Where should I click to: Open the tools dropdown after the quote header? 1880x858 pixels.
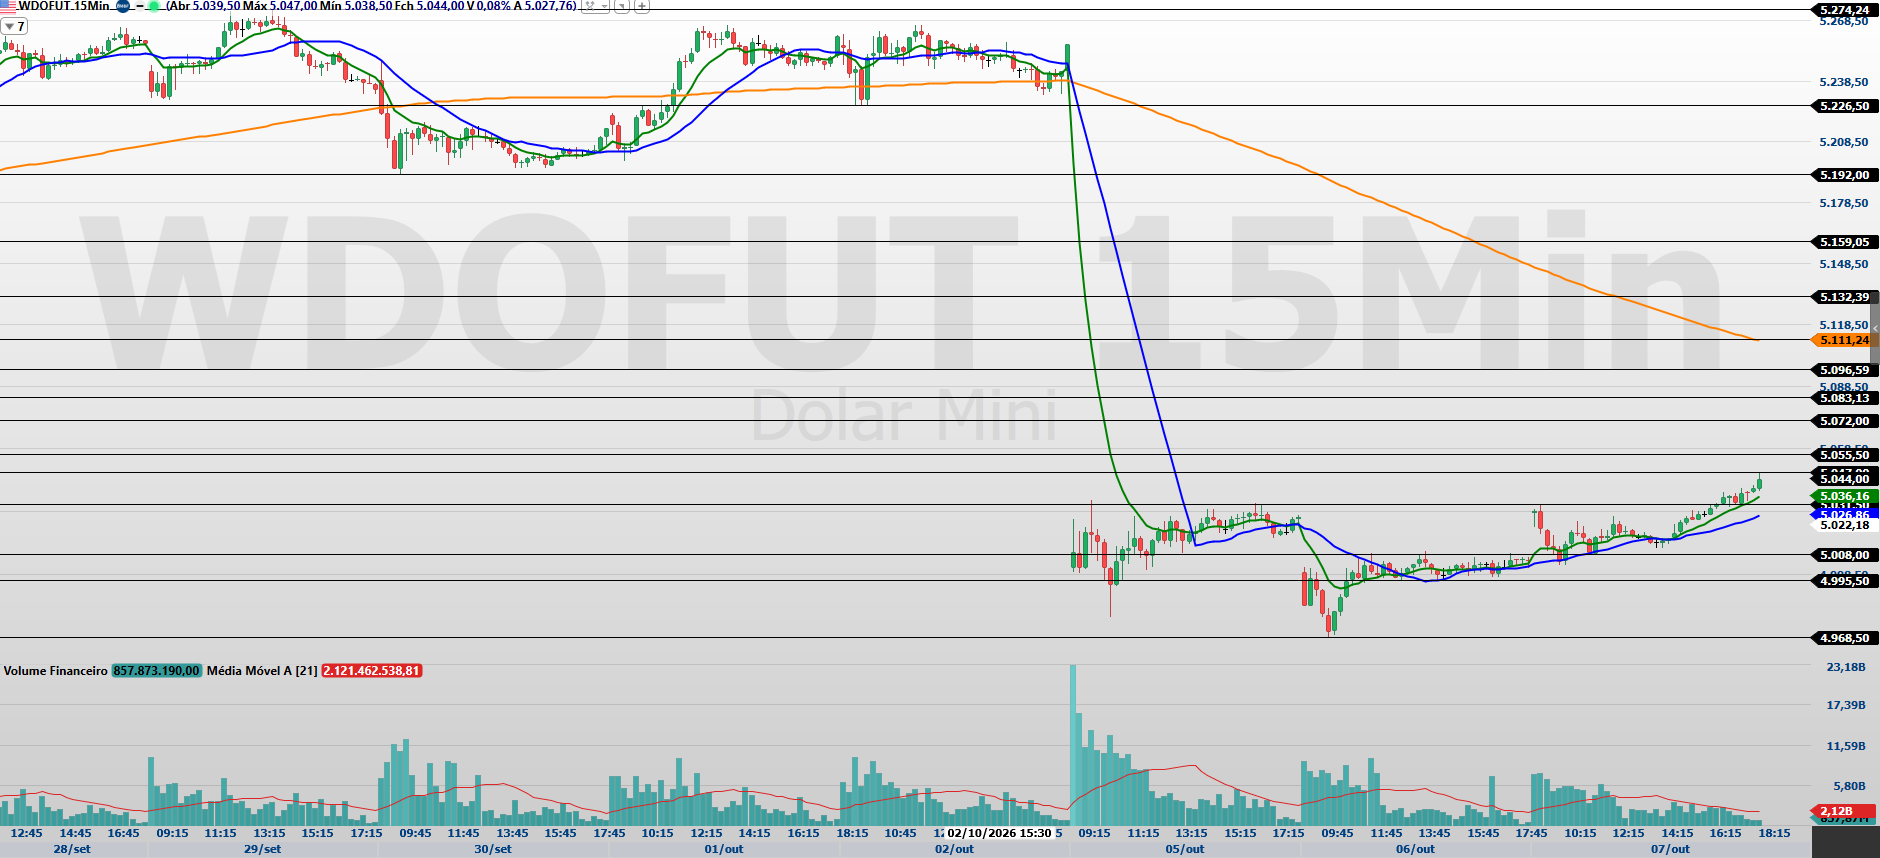[596, 6]
